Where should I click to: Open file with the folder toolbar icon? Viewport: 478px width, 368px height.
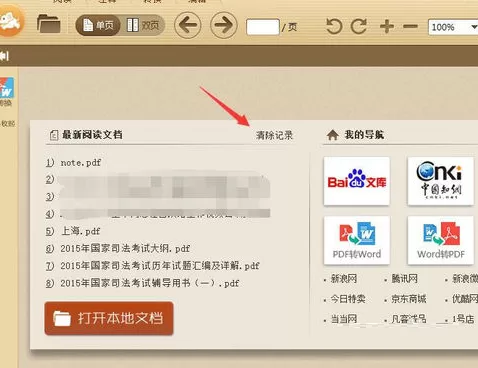tap(49, 24)
